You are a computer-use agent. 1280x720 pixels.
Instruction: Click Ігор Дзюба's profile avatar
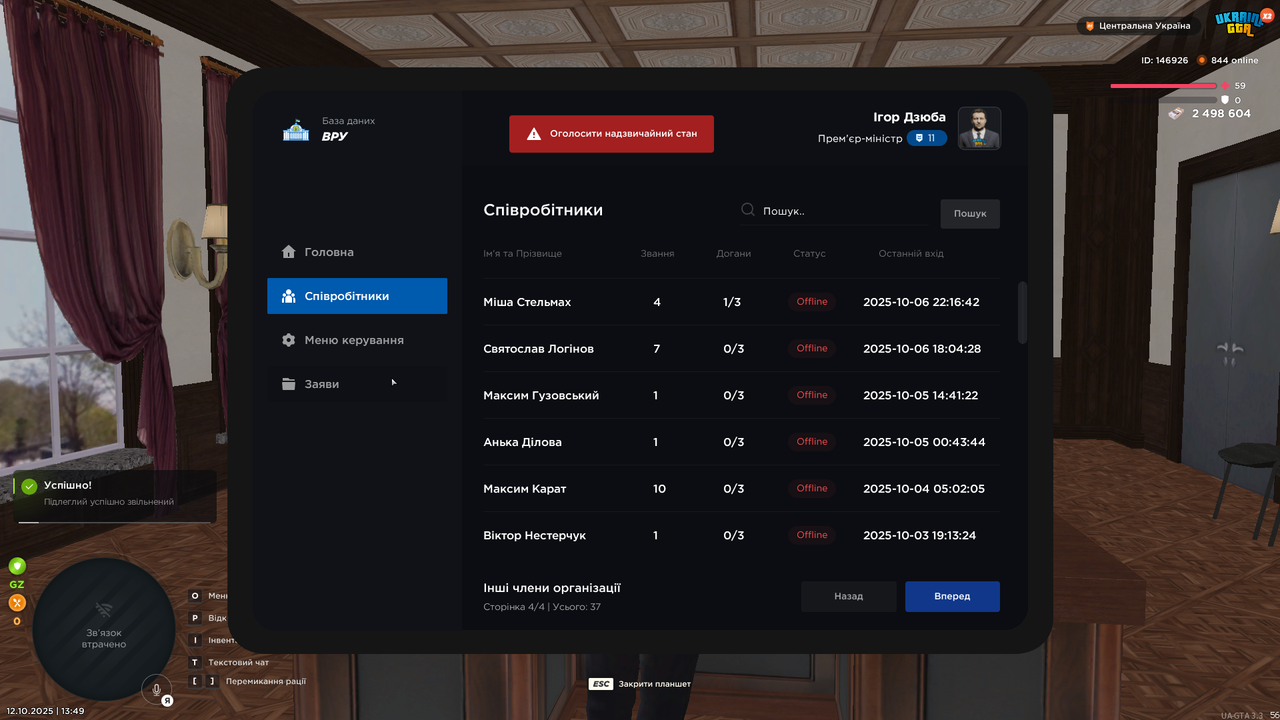click(x=979, y=128)
